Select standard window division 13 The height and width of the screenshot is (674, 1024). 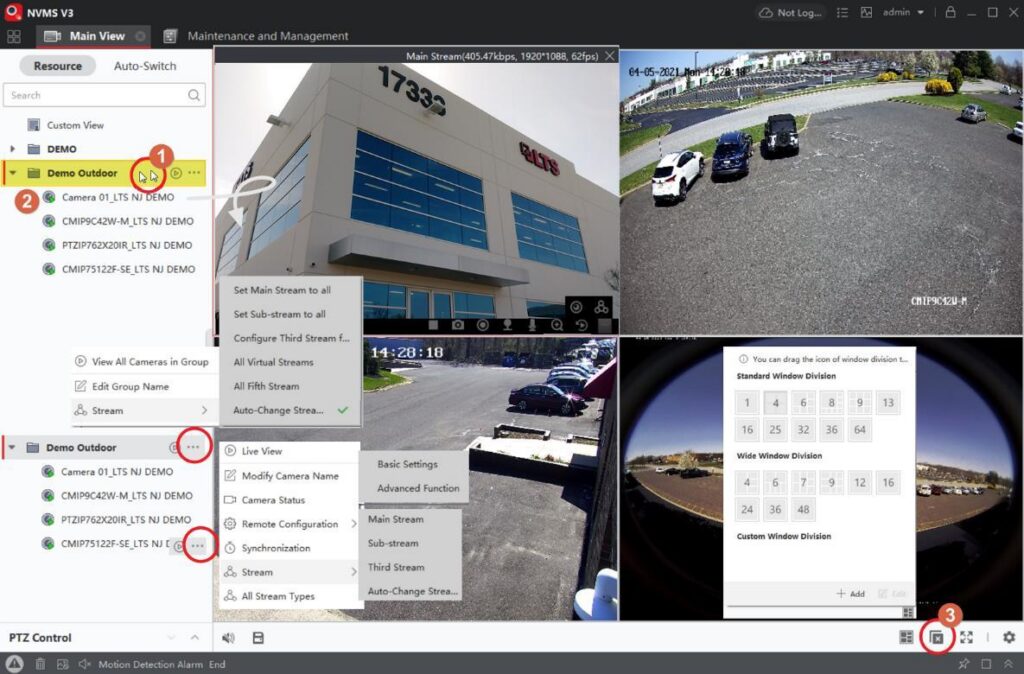pos(888,403)
